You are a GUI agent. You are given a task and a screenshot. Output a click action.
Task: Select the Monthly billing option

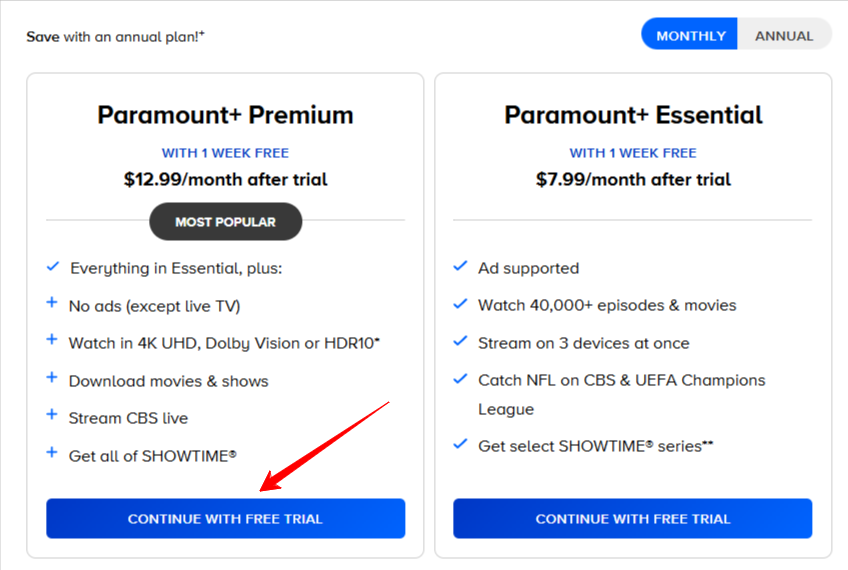pos(690,35)
